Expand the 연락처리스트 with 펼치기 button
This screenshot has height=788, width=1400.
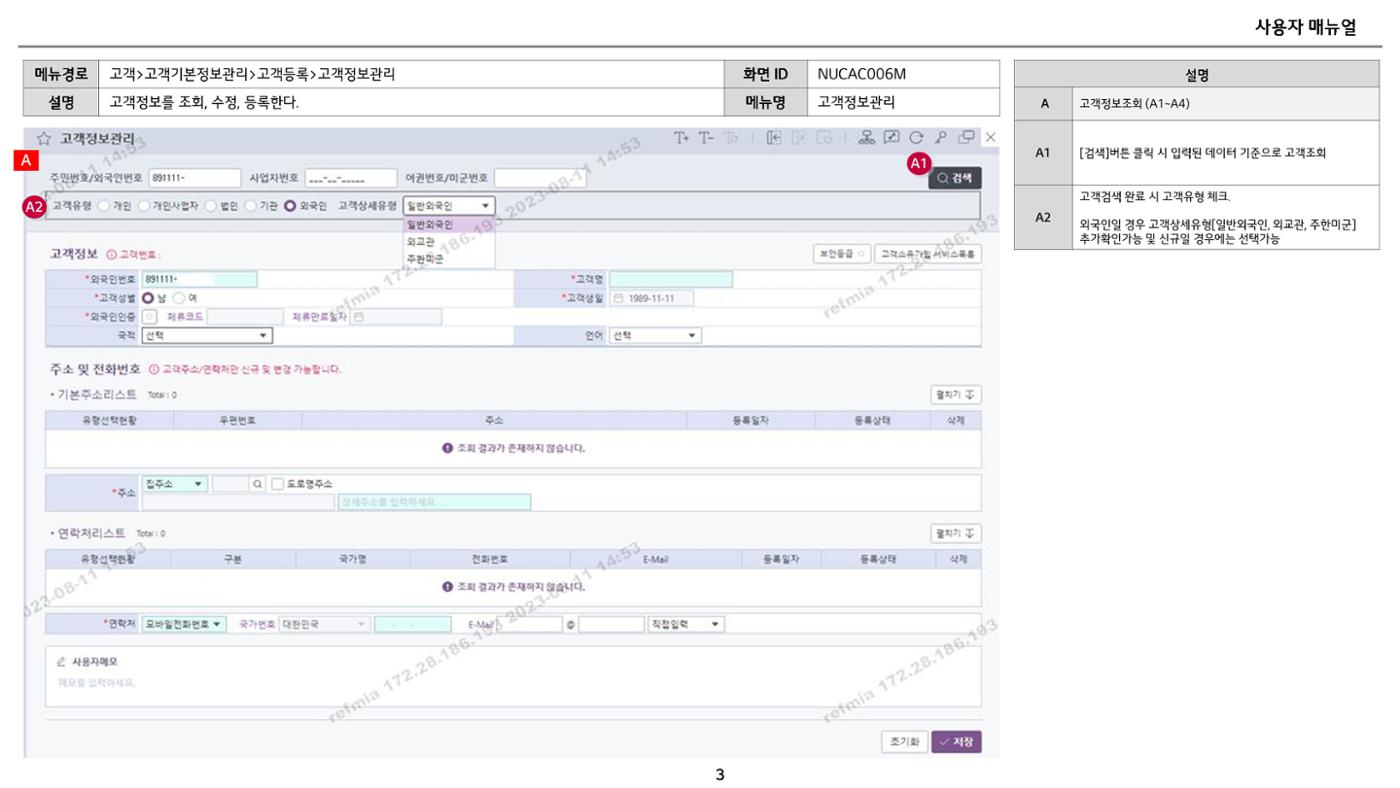(x=955, y=533)
